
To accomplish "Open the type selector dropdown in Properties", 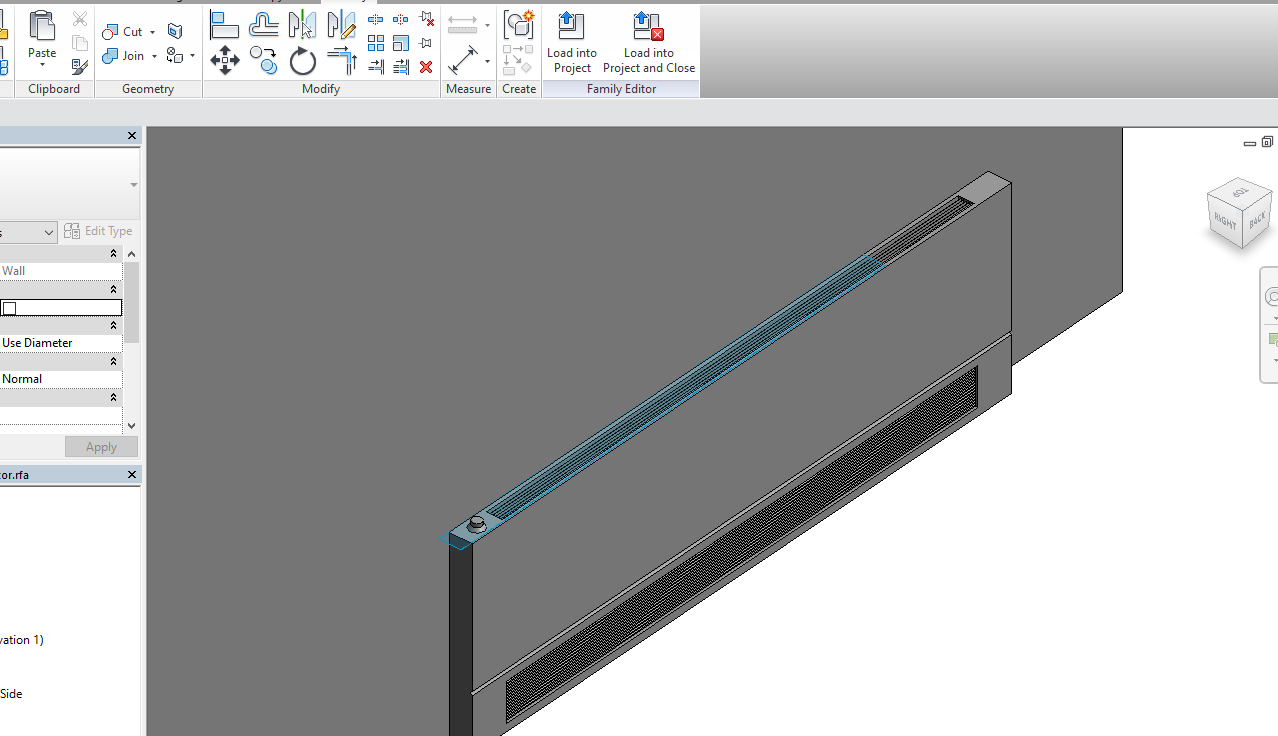I will (x=48, y=231).
